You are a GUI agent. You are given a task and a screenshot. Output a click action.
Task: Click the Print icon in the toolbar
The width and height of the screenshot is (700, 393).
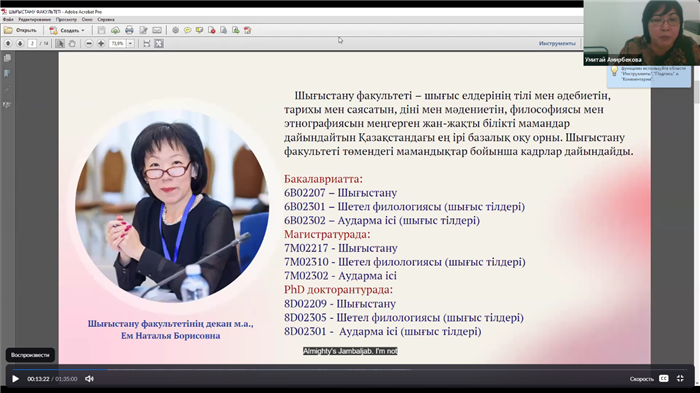pos(129,30)
